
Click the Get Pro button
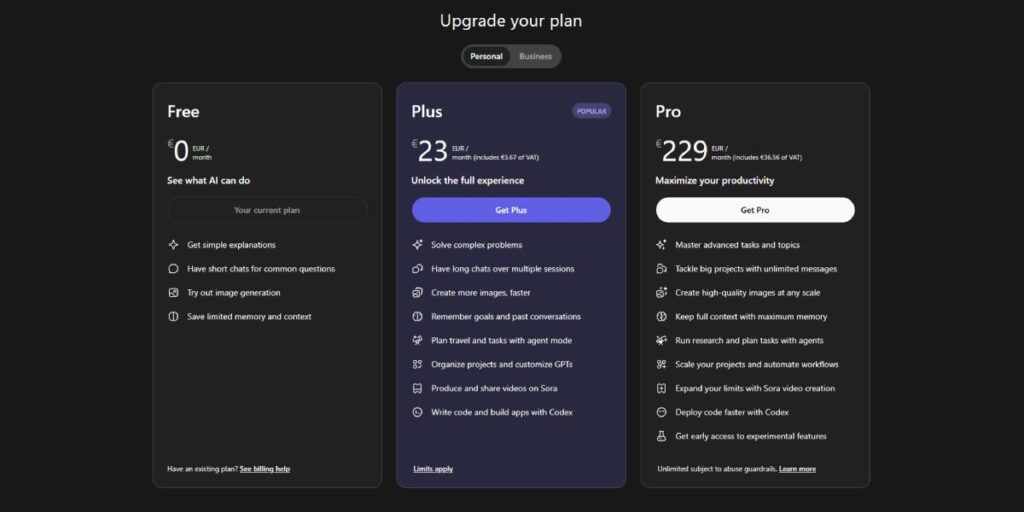(x=755, y=210)
